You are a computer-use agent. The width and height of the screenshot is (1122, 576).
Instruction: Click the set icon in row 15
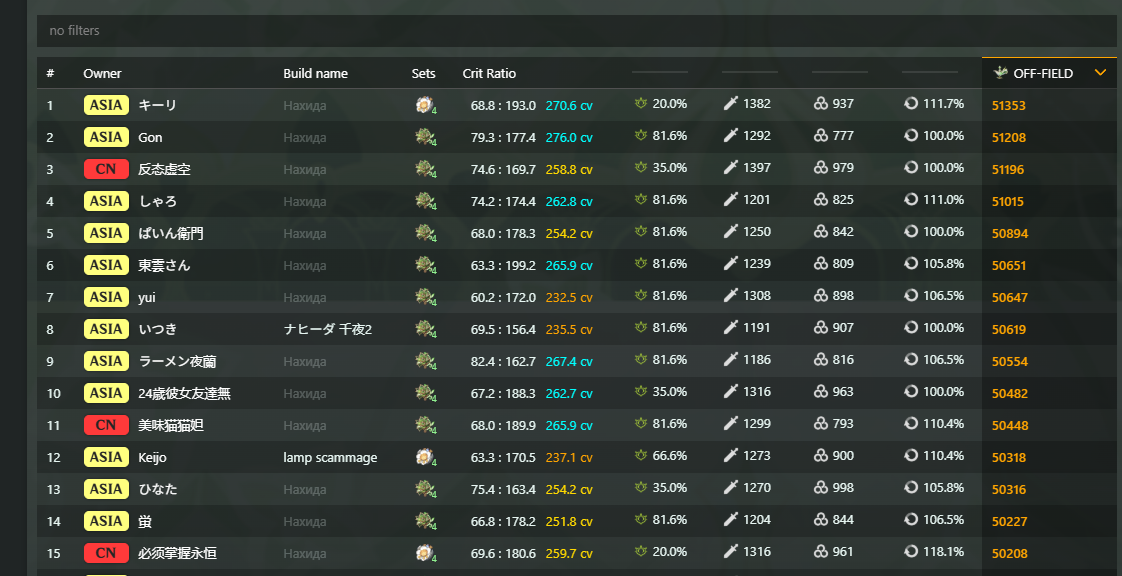424,553
